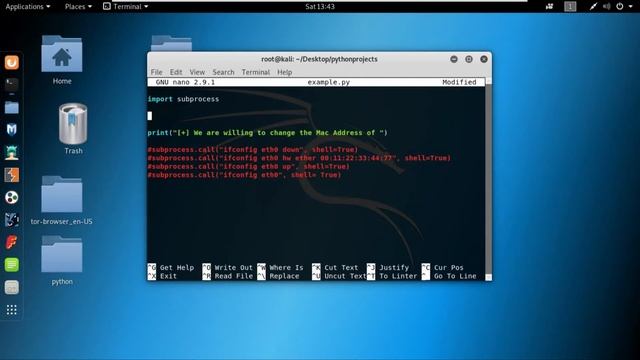Click the 'Write Out' nano shortcut
The image size is (640, 360).
(228, 268)
